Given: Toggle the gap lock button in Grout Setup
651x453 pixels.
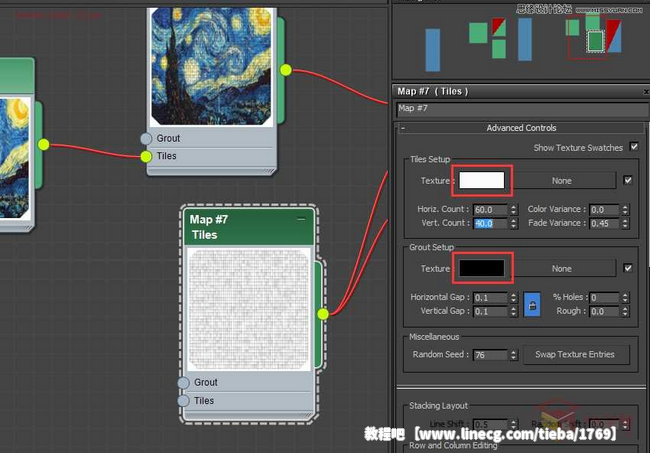Looking at the screenshot, I should pyautogui.click(x=532, y=304).
